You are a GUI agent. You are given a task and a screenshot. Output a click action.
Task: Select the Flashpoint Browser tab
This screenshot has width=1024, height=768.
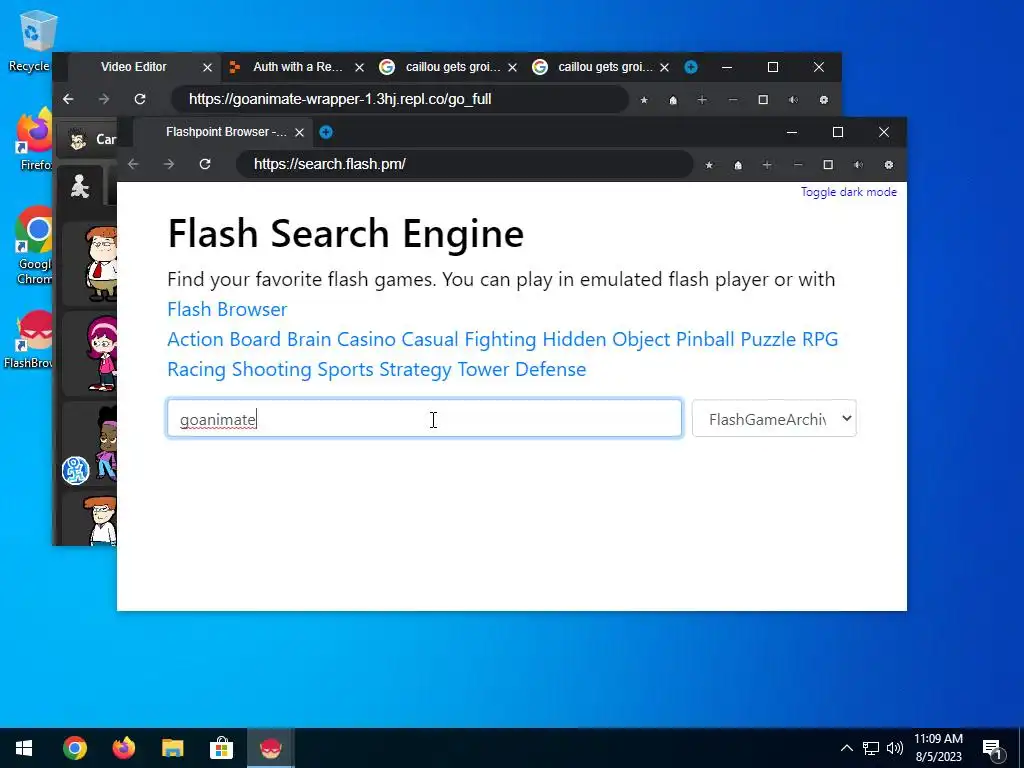(x=225, y=132)
